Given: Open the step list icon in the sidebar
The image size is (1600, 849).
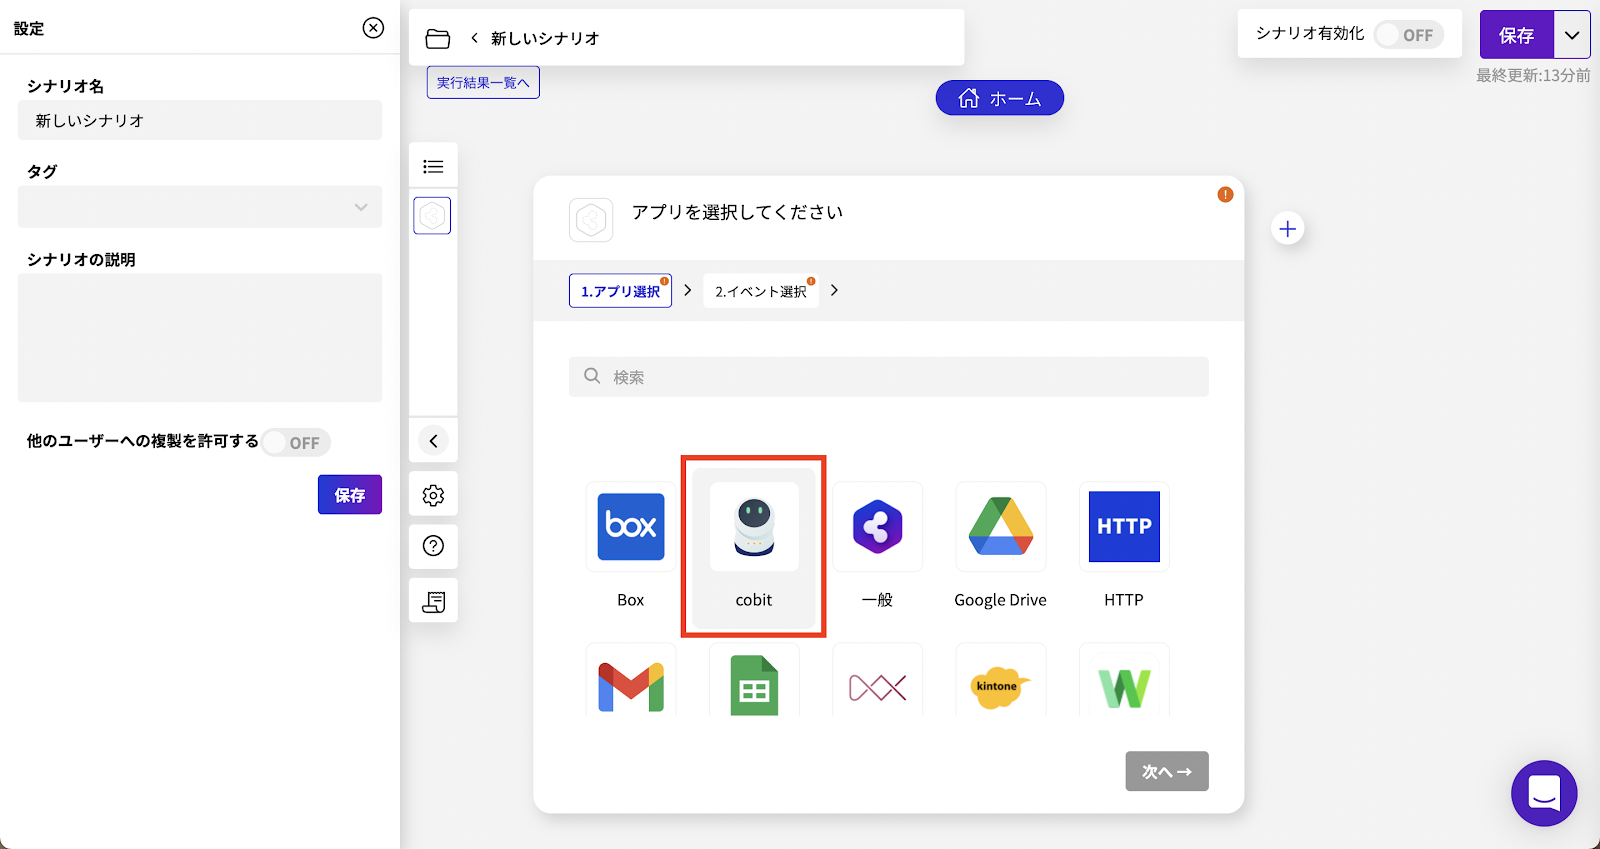Looking at the screenshot, I should click(x=433, y=166).
